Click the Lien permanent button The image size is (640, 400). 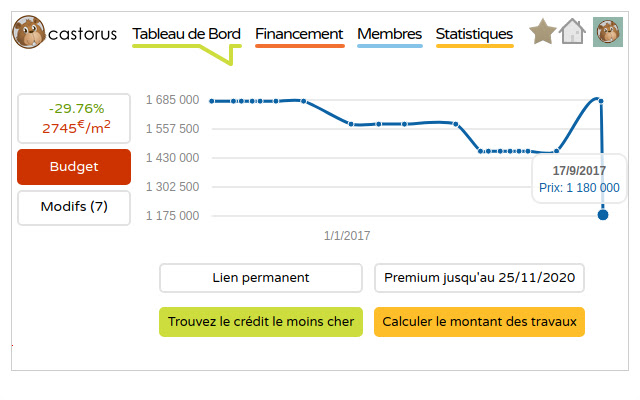tap(261, 278)
